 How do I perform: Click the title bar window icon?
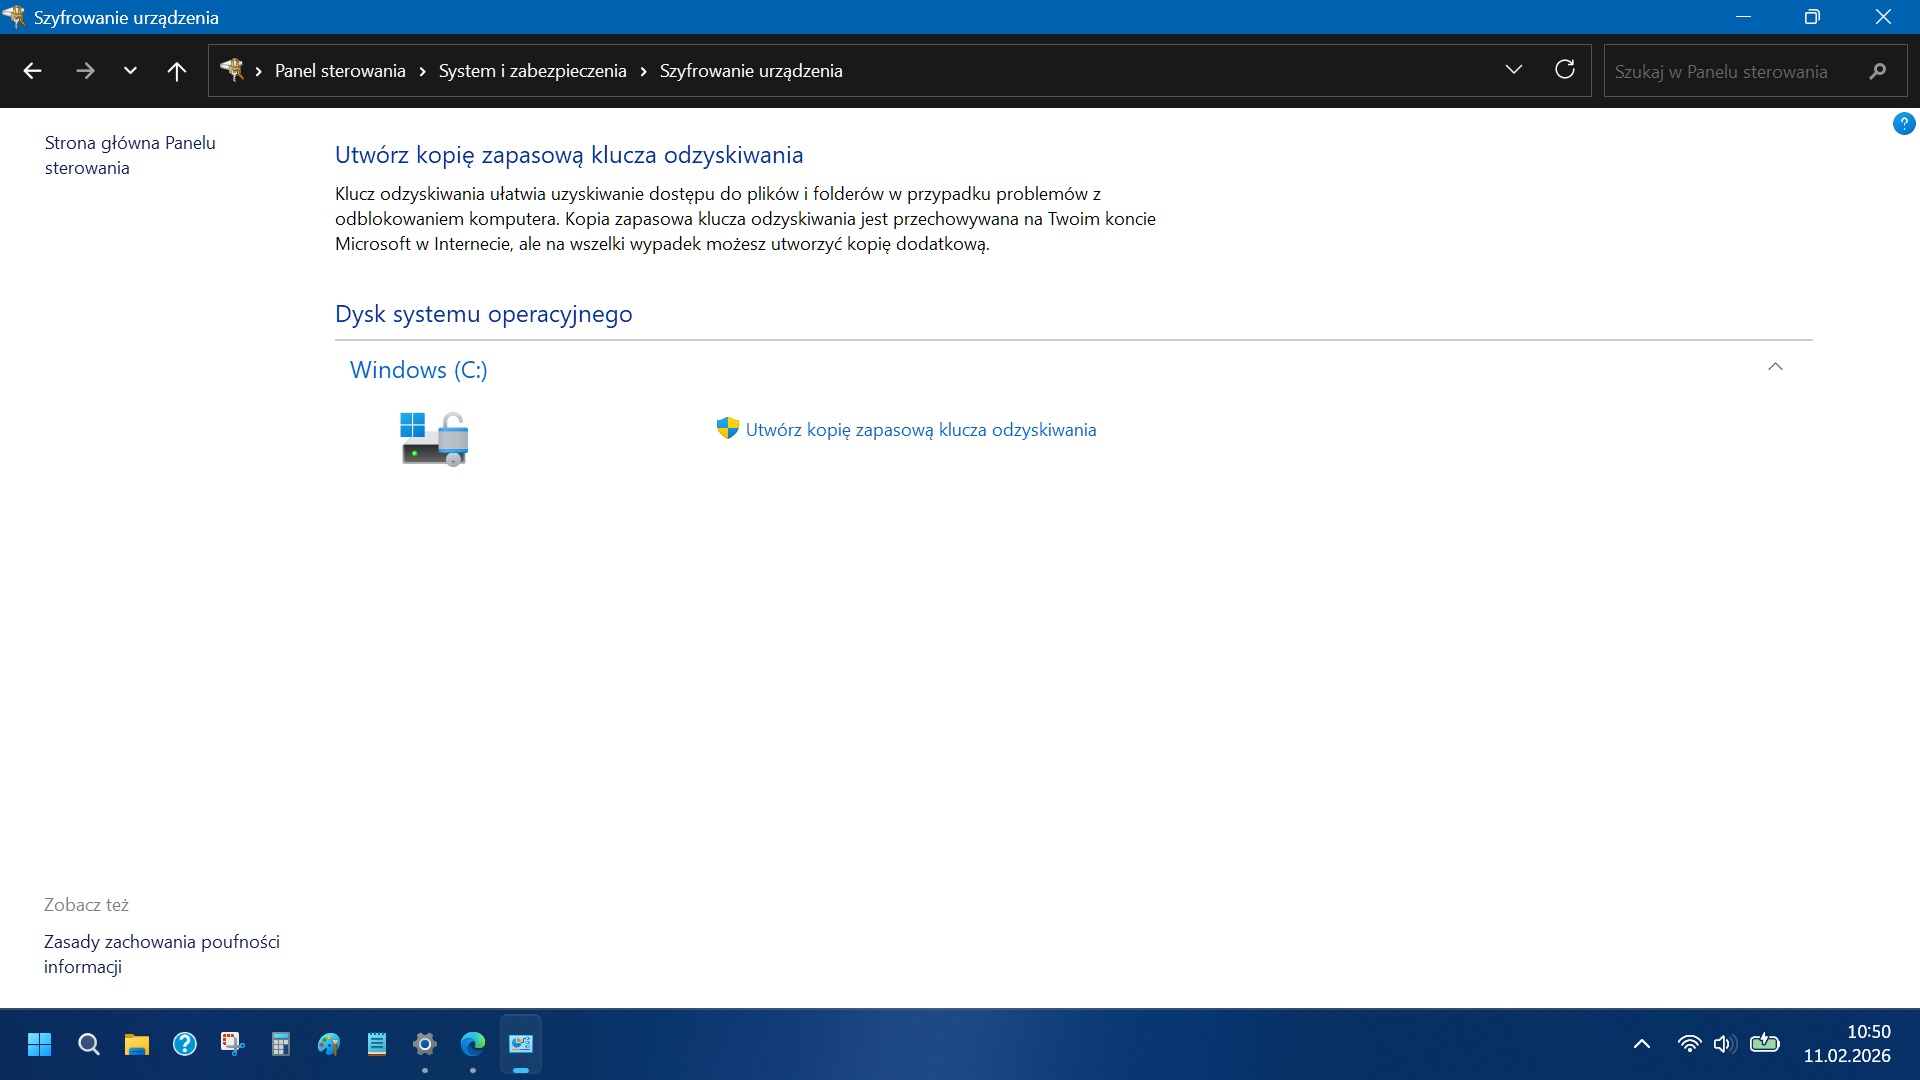point(14,17)
